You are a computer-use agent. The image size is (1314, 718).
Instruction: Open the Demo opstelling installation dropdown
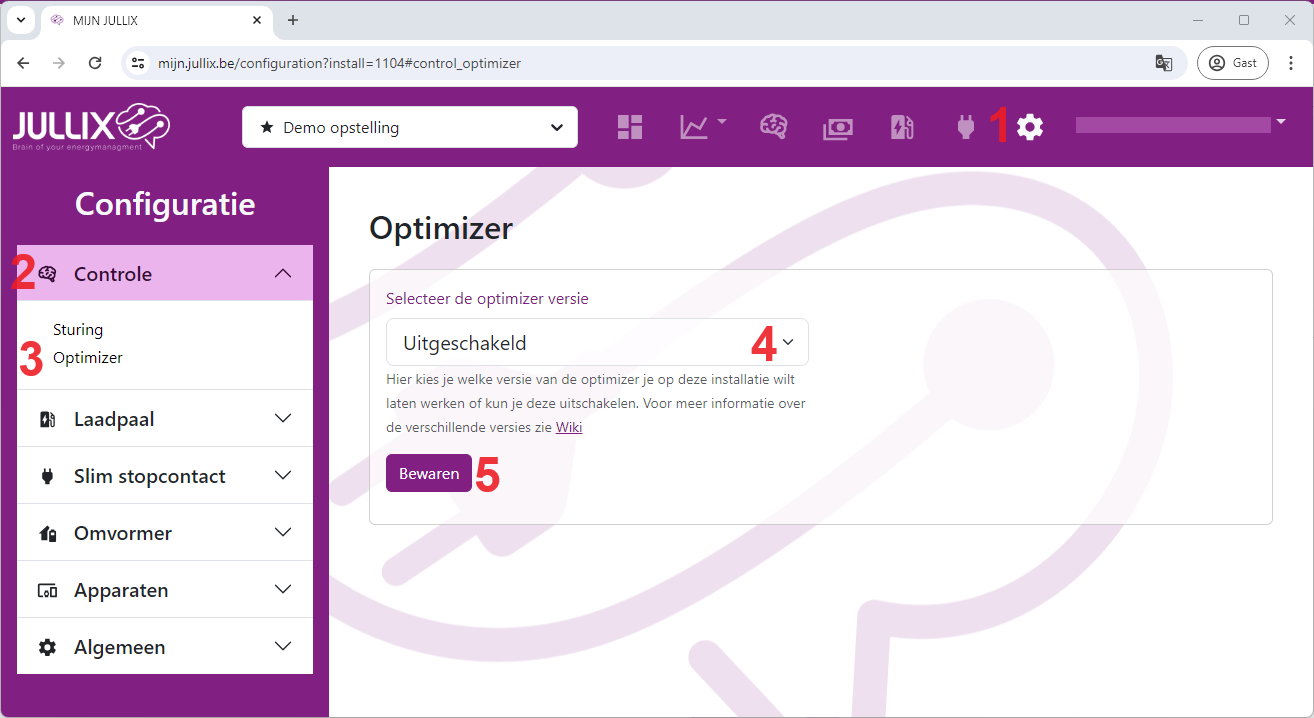point(410,127)
